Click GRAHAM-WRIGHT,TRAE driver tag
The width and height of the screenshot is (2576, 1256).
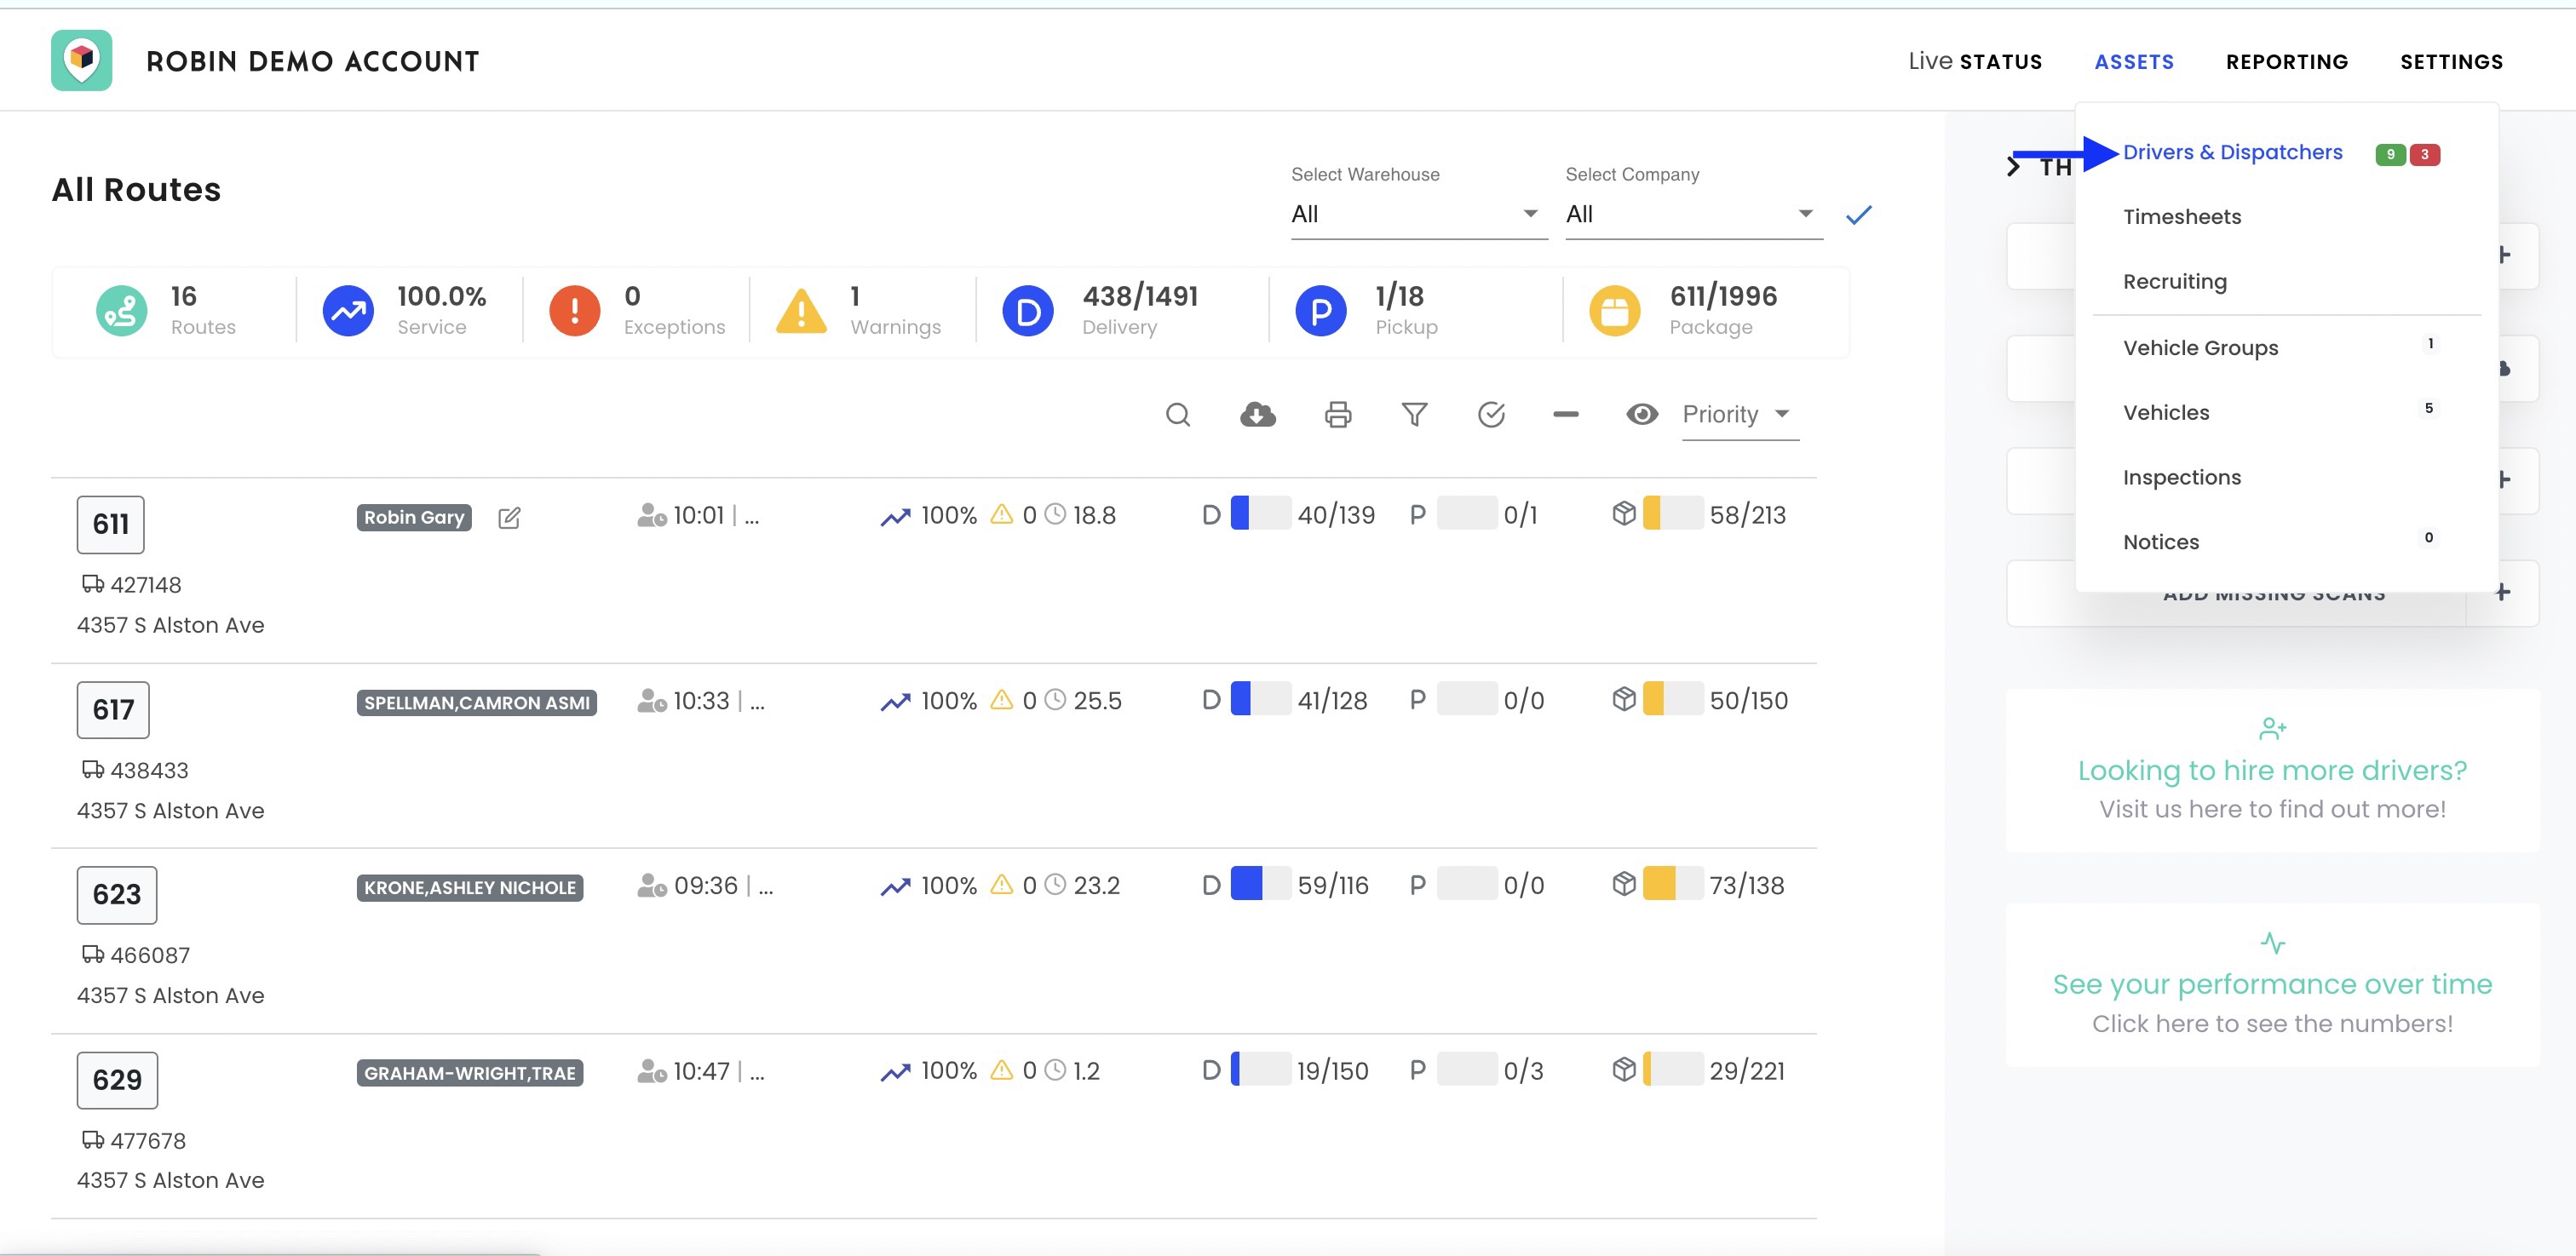point(470,1073)
